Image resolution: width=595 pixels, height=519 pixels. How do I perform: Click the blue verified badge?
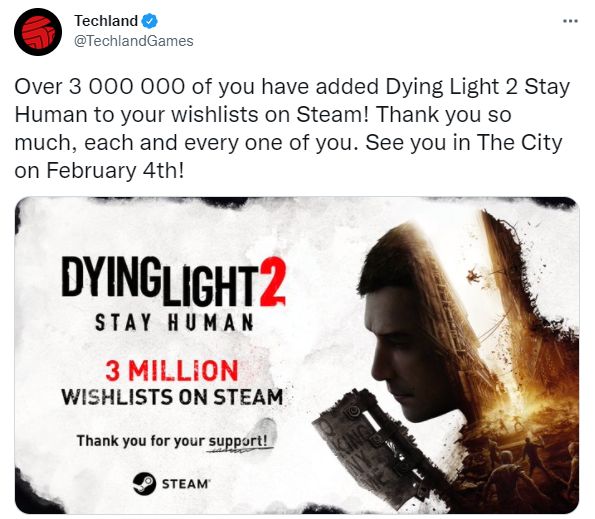(150, 21)
